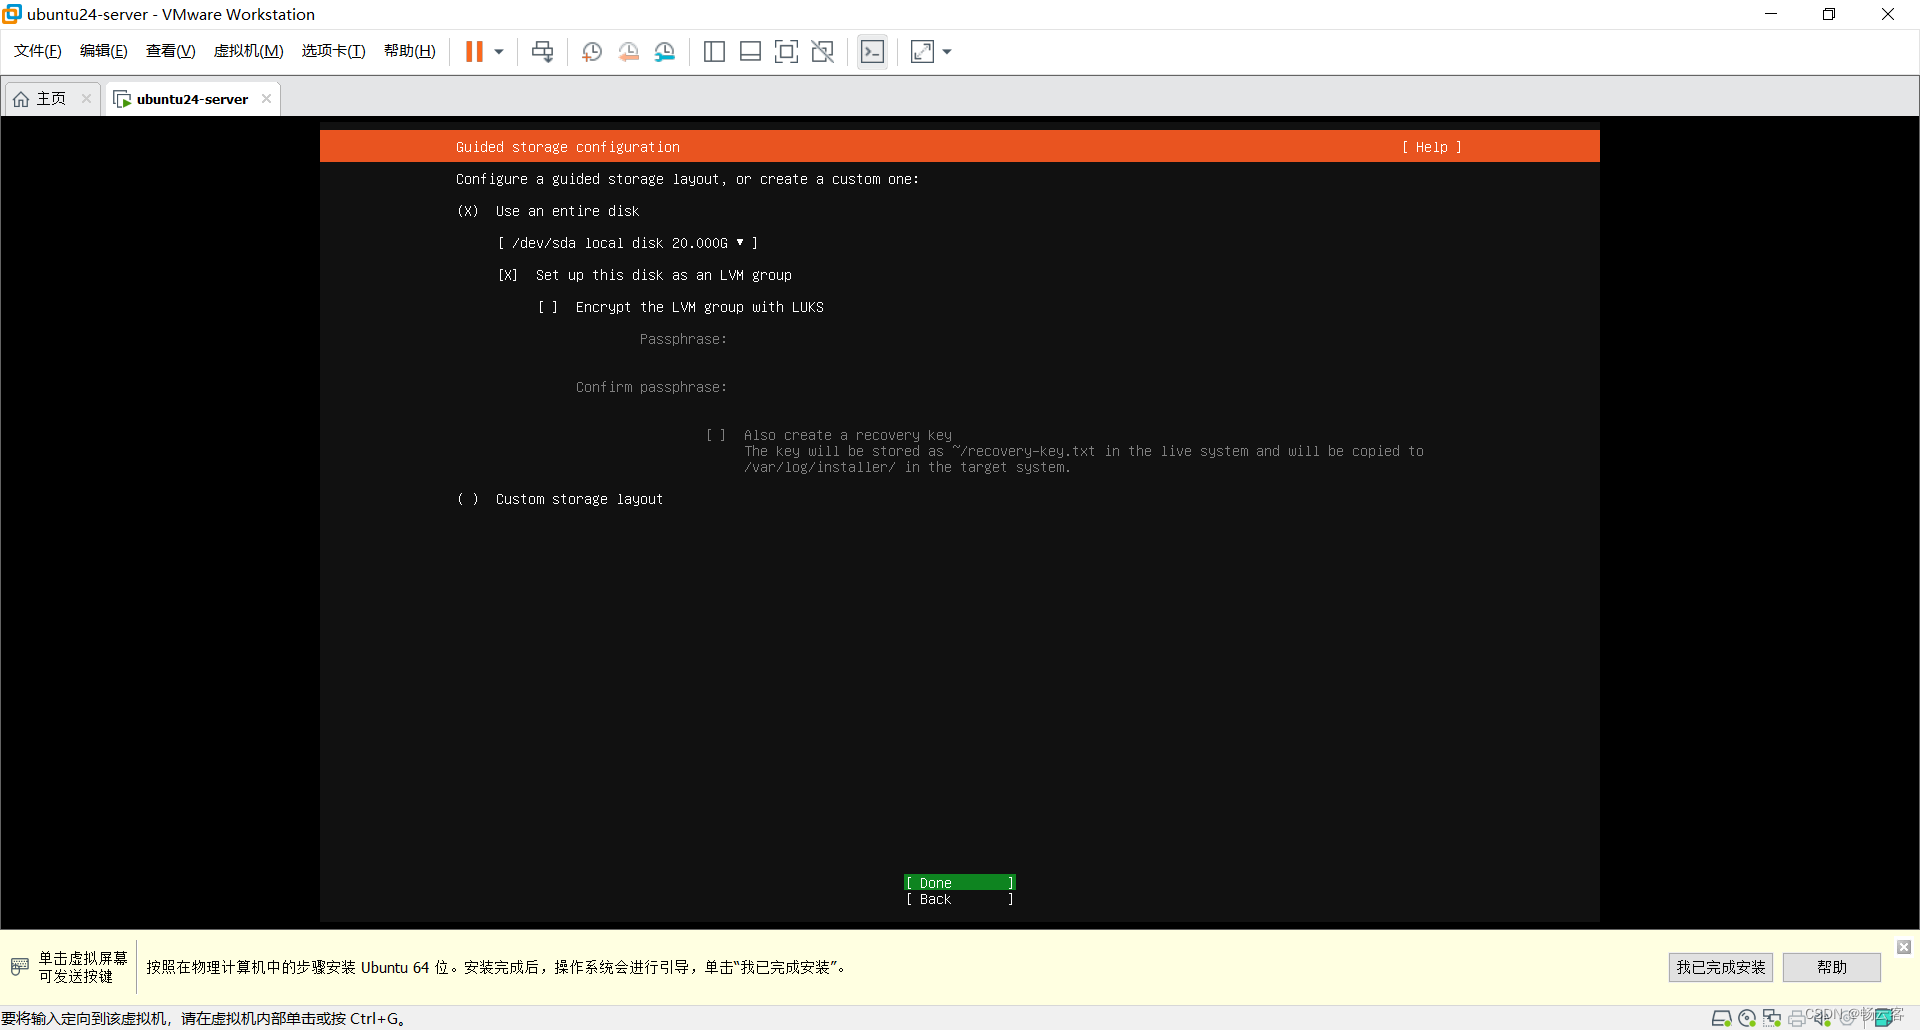Tick the 'Also create a recovery key' checkbox
This screenshot has width=1920, height=1030.
[x=716, y=435]
